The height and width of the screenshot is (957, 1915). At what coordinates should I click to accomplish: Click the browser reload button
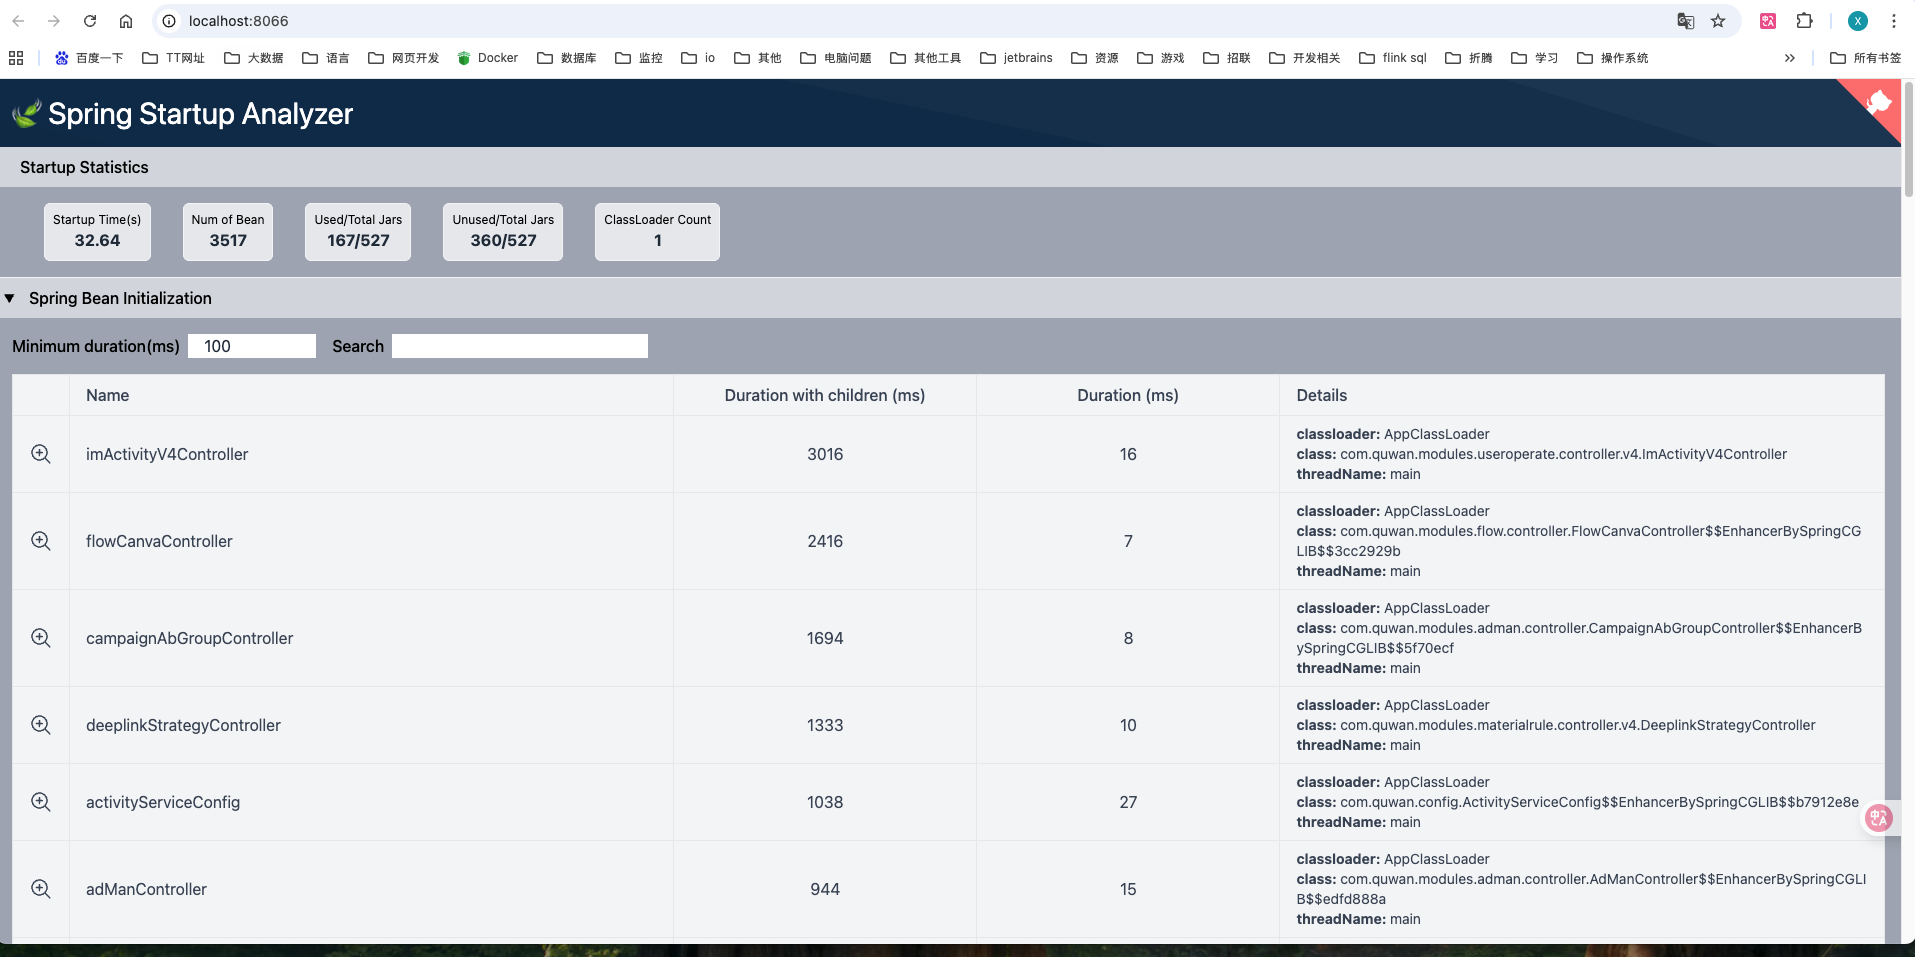click(x=90, y=21)
